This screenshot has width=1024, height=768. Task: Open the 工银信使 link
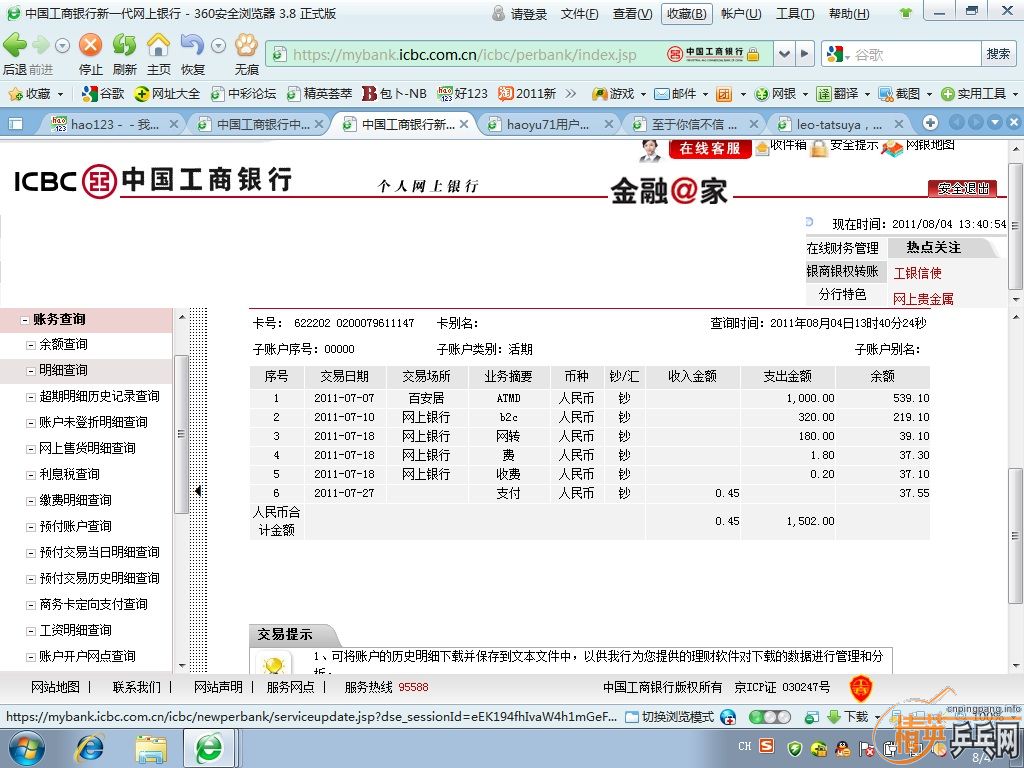pos(918,274)
